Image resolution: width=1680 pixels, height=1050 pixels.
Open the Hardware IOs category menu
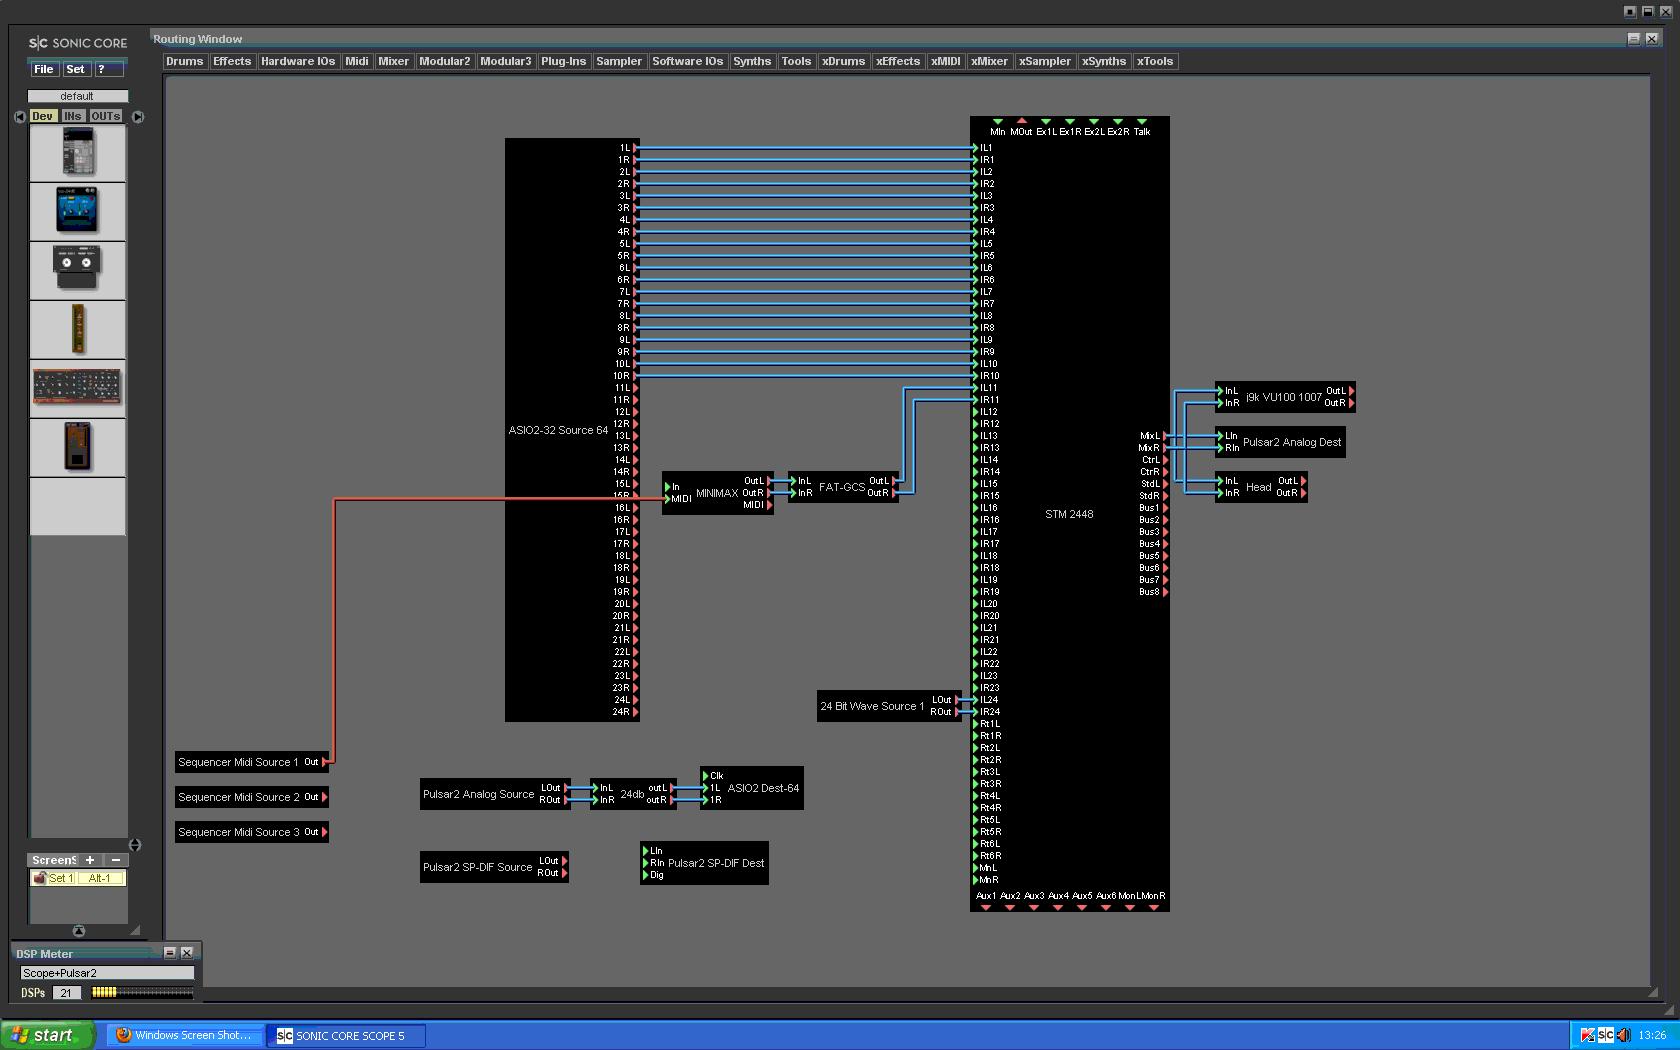(298, 61)
